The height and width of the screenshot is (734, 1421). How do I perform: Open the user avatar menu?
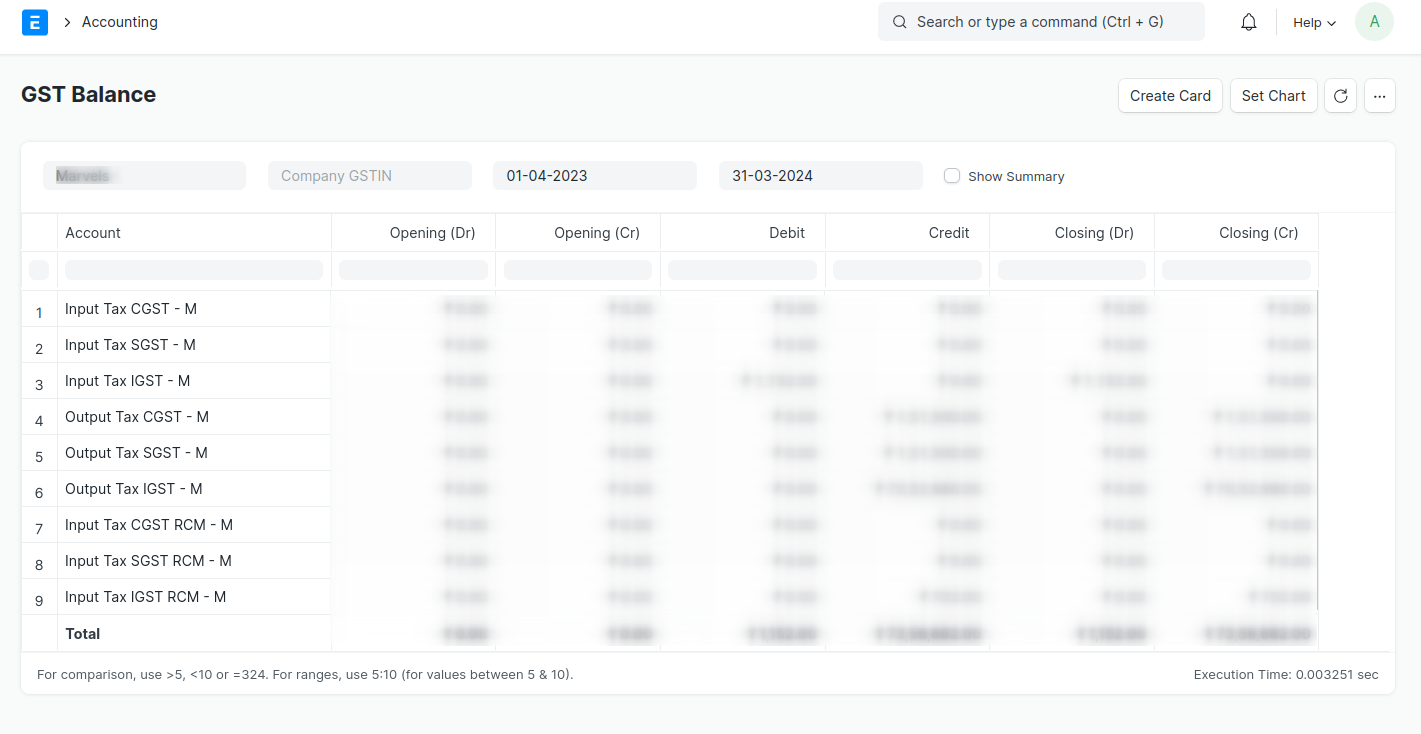click(x=1374, y=22)
